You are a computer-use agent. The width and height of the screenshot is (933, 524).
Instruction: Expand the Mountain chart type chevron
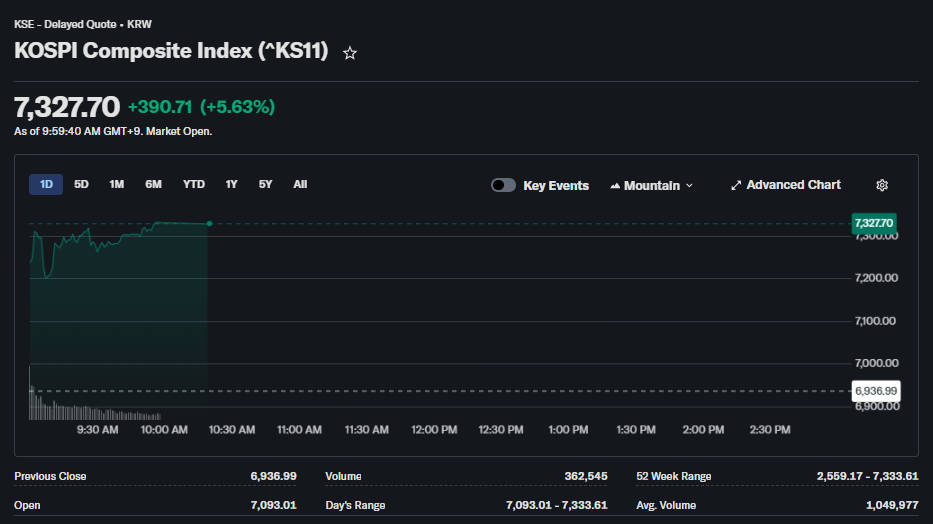pyautogui.click(x=689, y=186)
